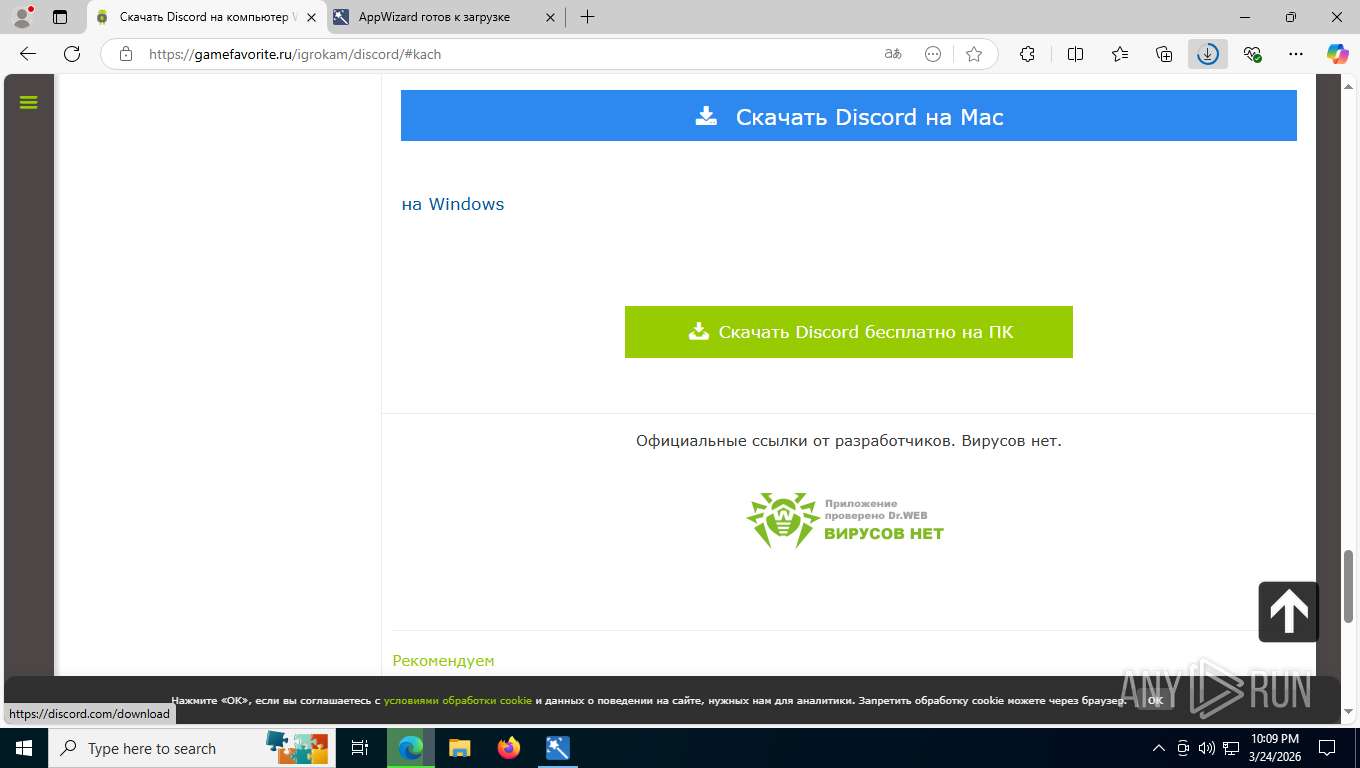Open the translate page icon

pyautogui.click(x=893, y=54)
